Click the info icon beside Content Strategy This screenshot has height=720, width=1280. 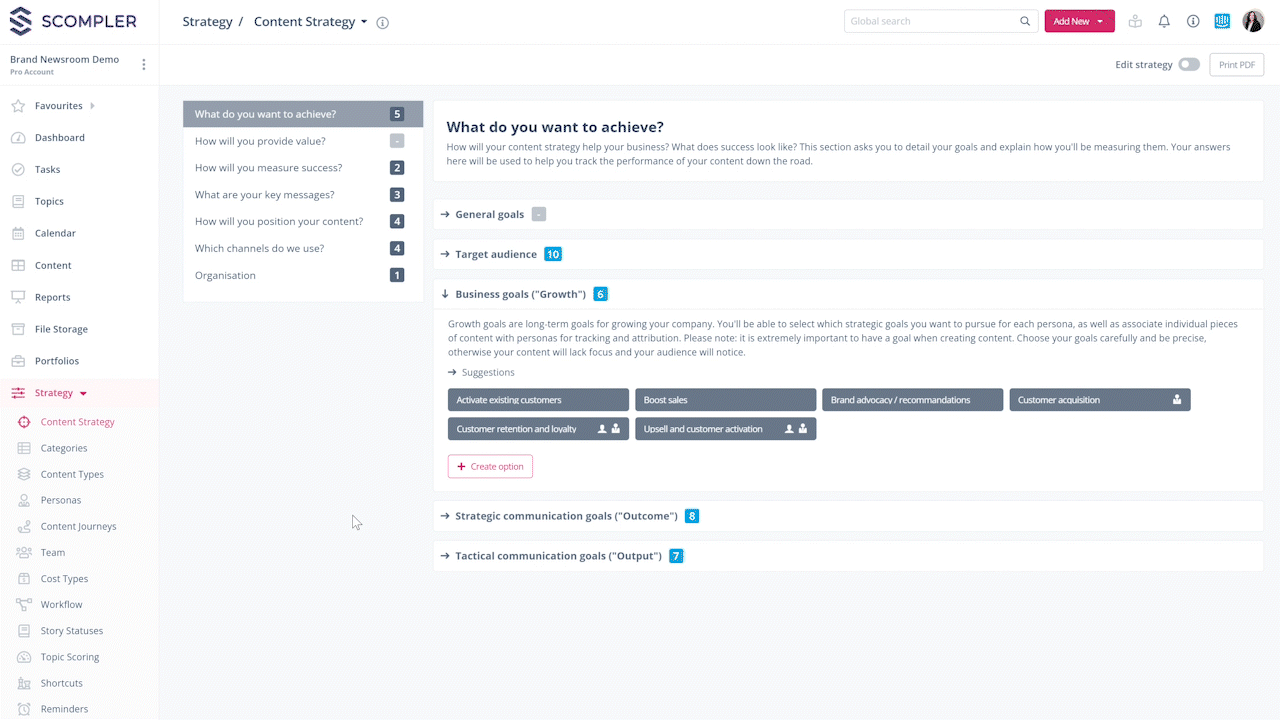[383, 23]
